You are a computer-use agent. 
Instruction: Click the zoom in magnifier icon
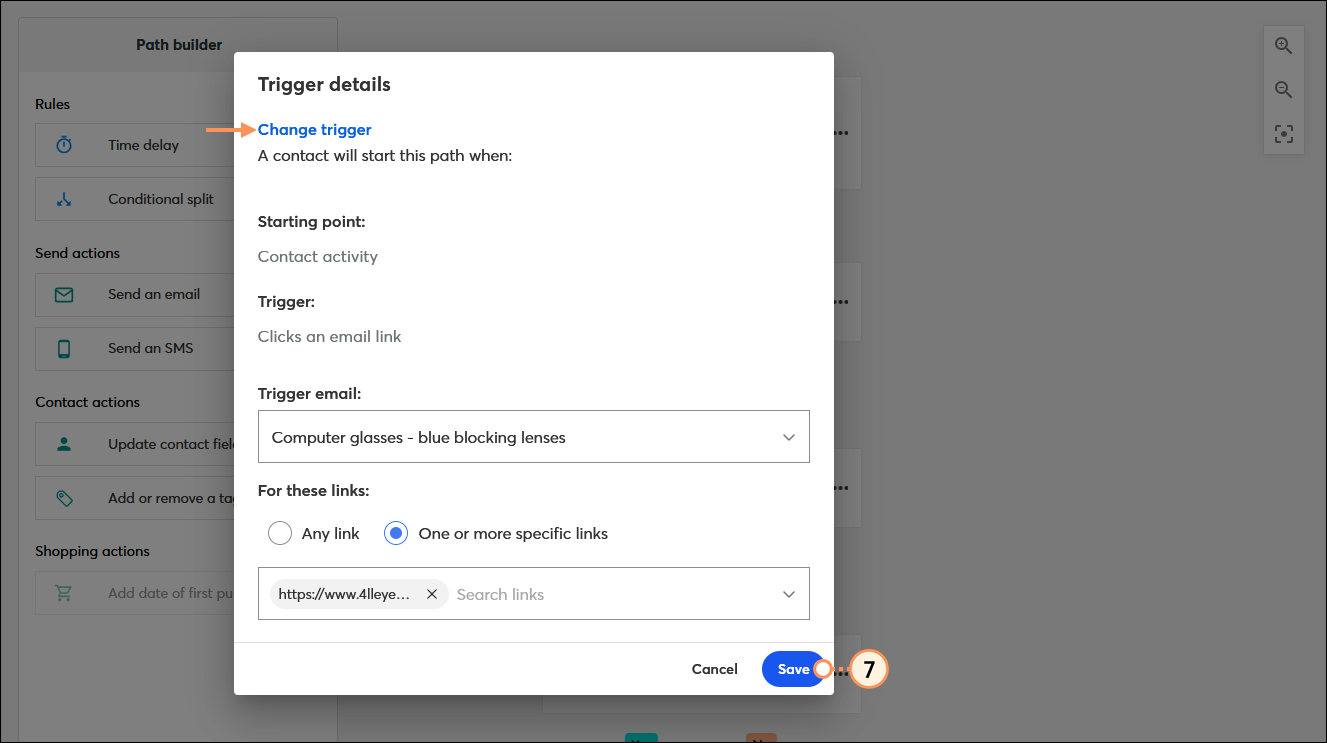[1283, 46]
